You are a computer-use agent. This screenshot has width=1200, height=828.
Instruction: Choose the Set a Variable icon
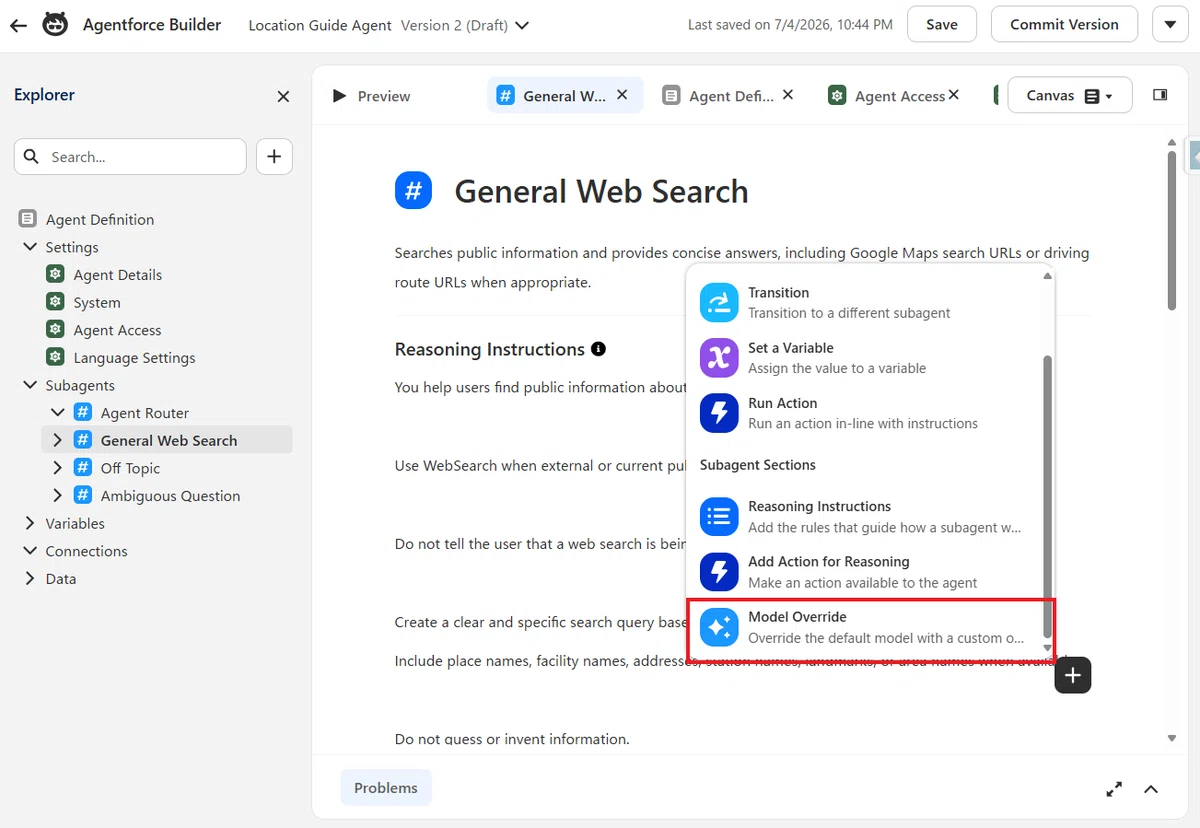pos(719,357)
